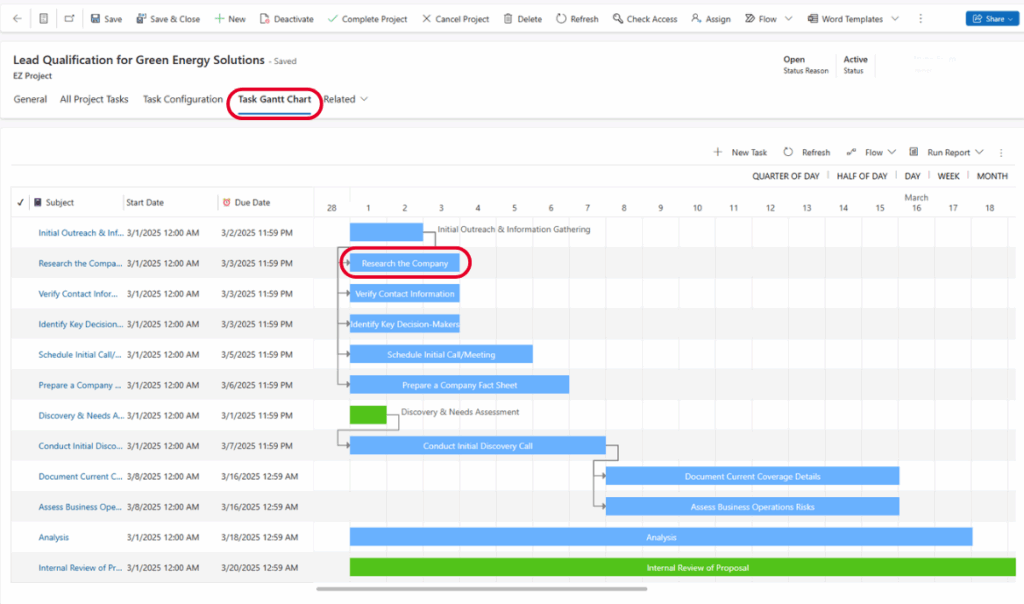Click the Save icon in toolbar
Viewport: 1024px width, 604px height.
coord(95,19)
